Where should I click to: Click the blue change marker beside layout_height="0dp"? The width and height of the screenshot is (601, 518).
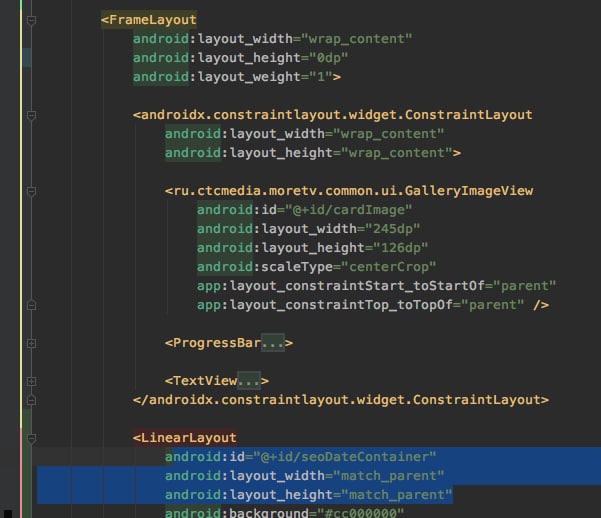pos(27,58)
